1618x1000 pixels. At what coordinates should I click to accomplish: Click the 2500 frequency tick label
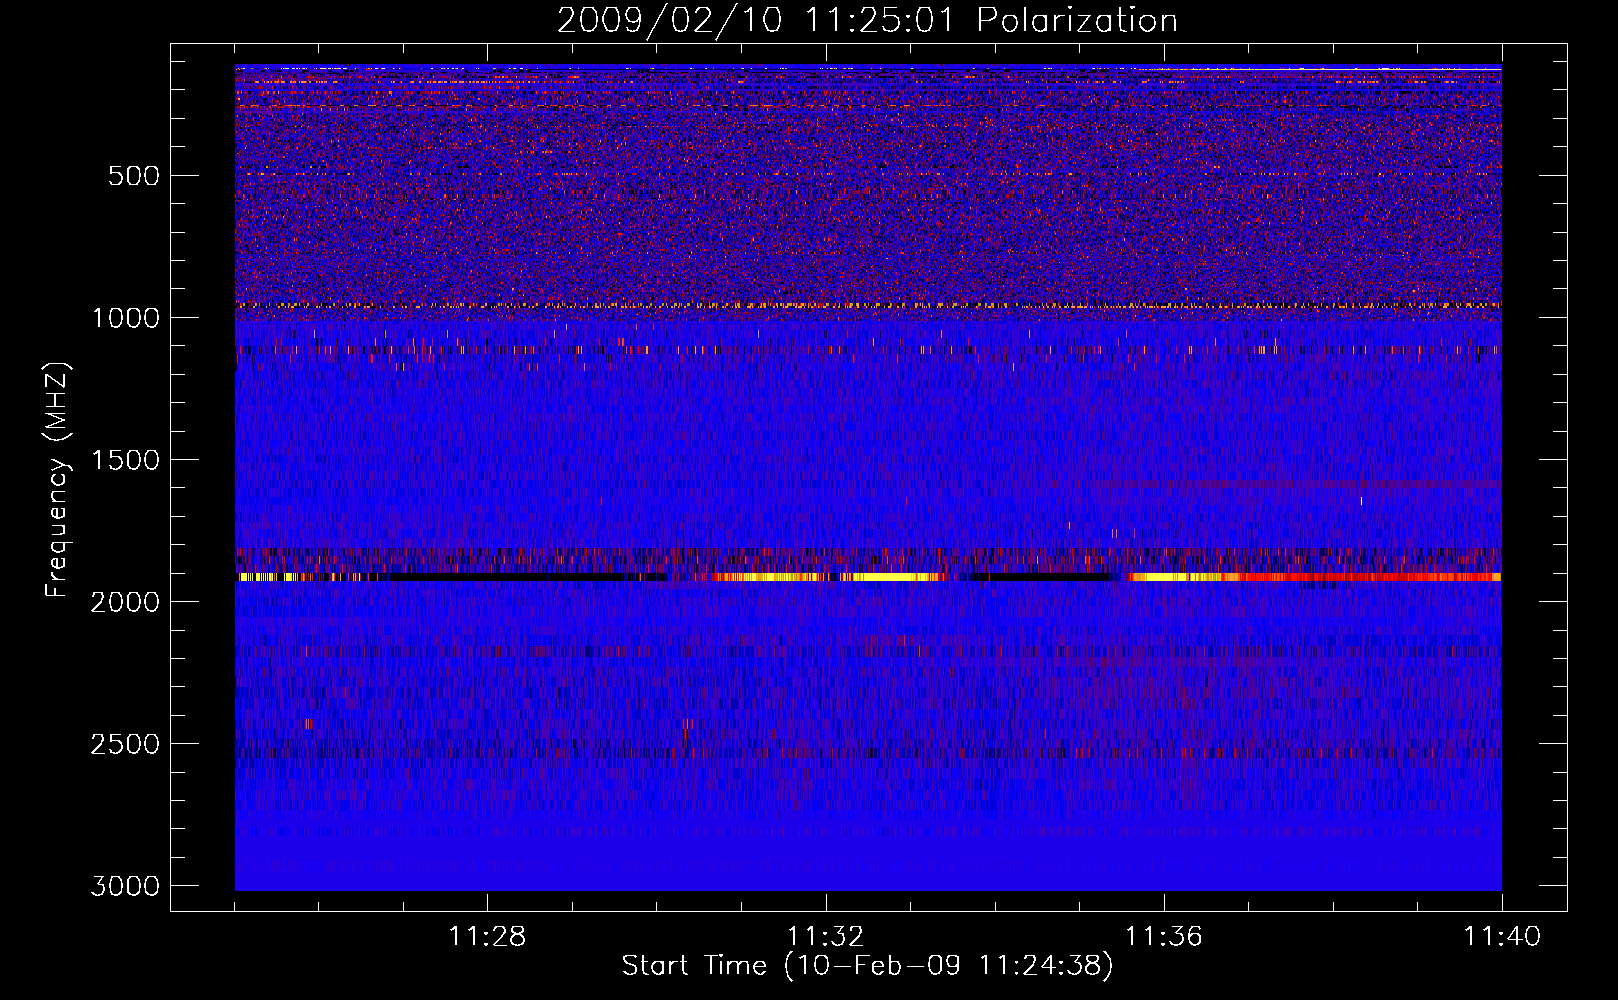click(125, 744)
